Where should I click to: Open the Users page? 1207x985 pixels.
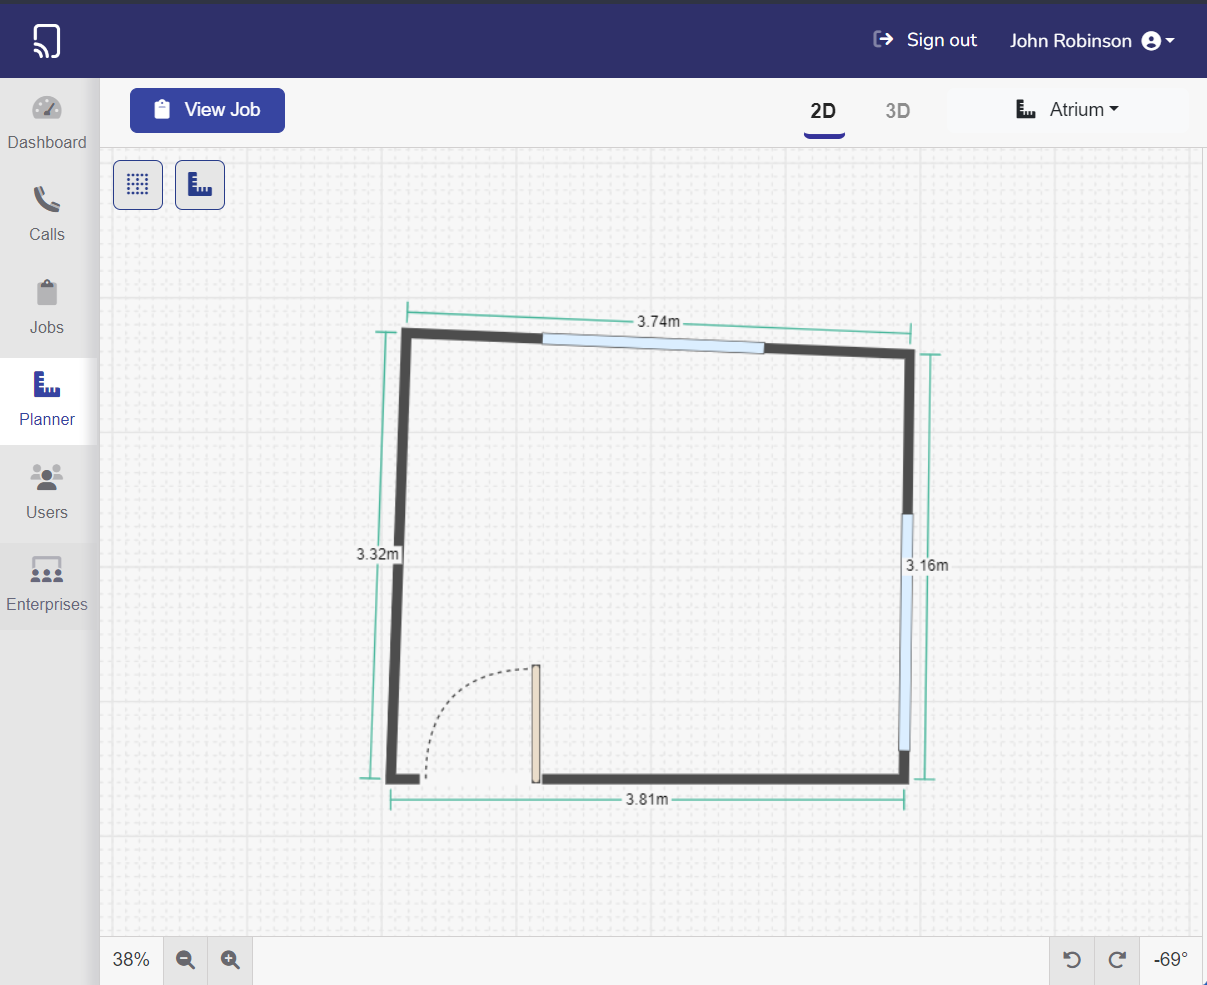point(47,493)
